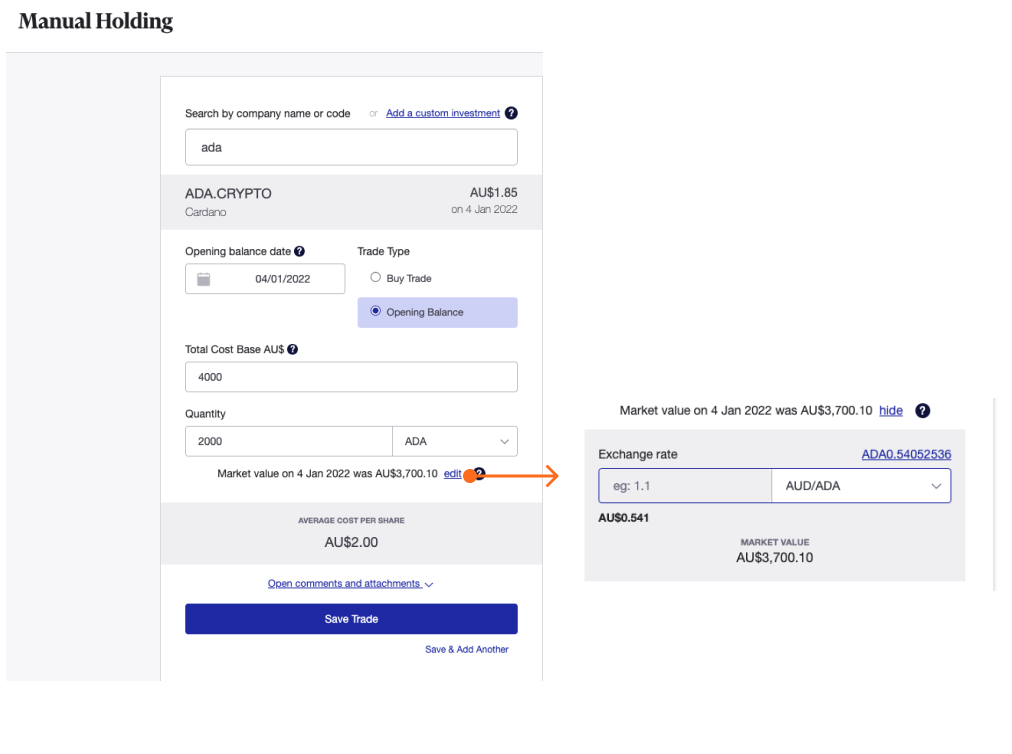Click the Exchange rate input box
Screen dimensions: 1012x754
click(685, 486)
